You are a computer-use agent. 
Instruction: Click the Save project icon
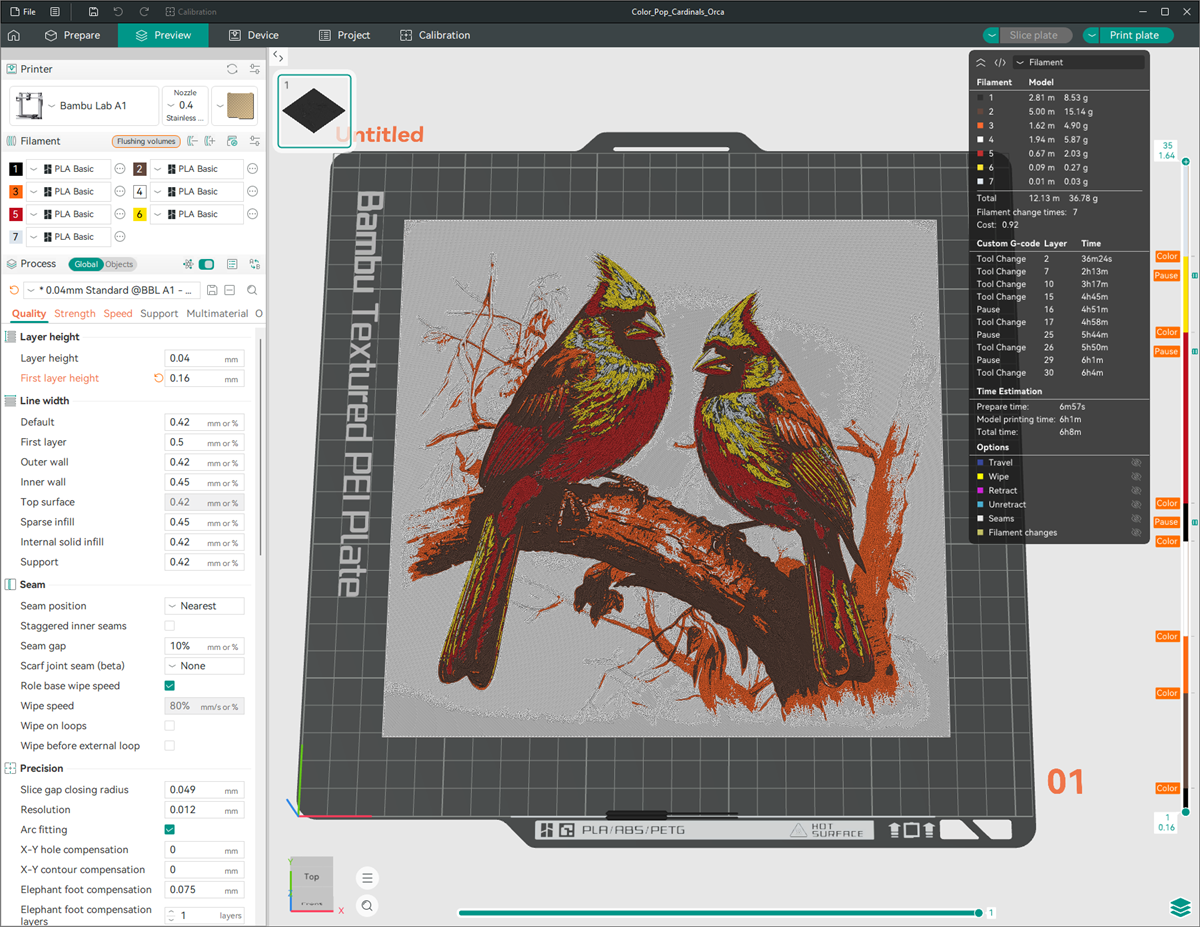click(x=93, y=11)
